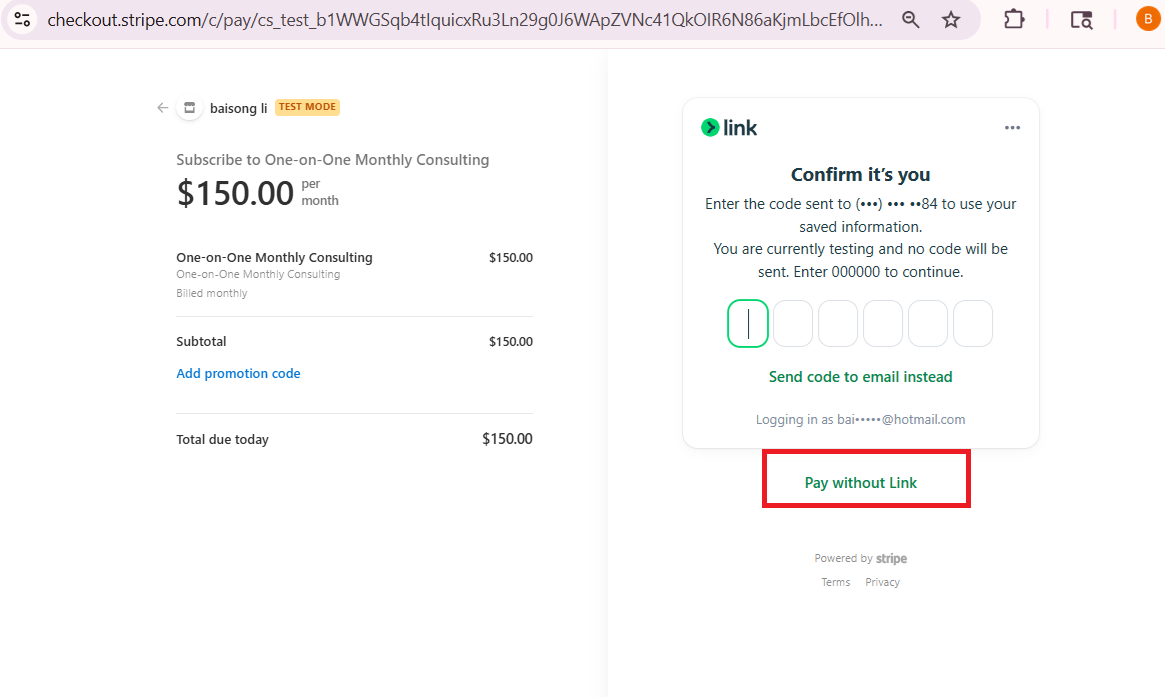Select Pay without Link
The width and height of the screenshot is (1165, 697).
[x=861, y=483]
